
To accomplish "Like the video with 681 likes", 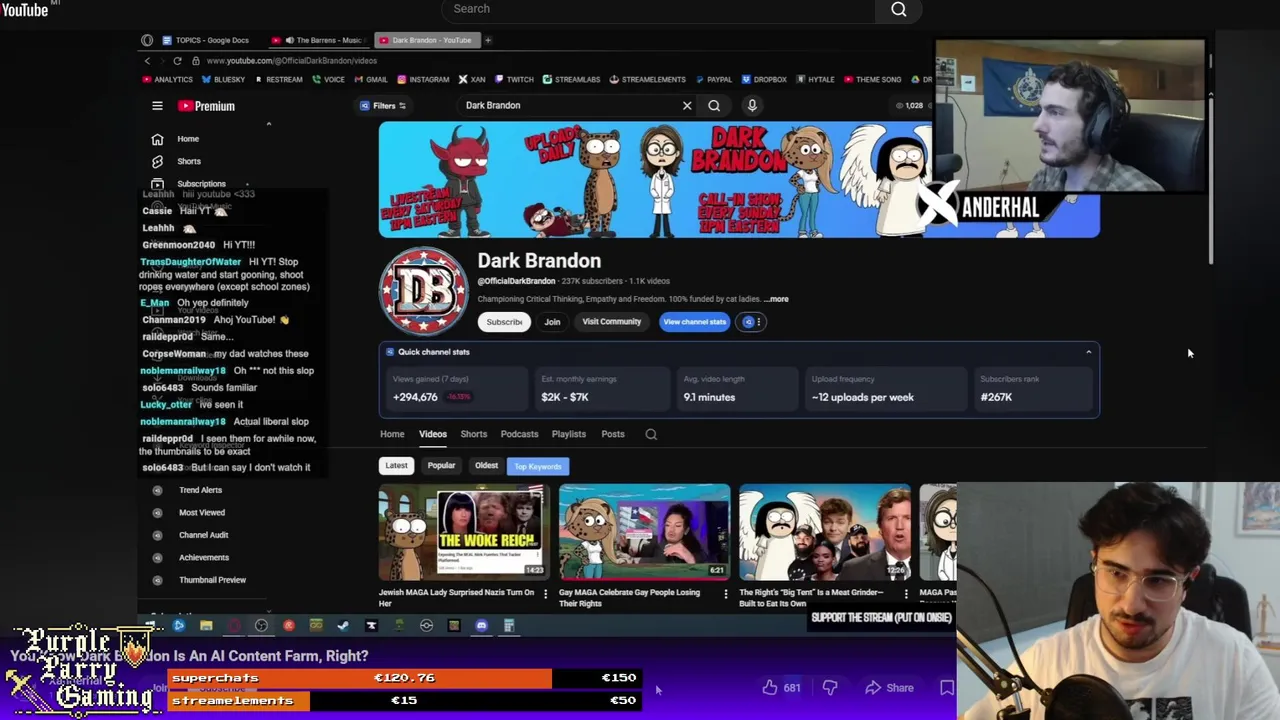I will tap(781, 688).
